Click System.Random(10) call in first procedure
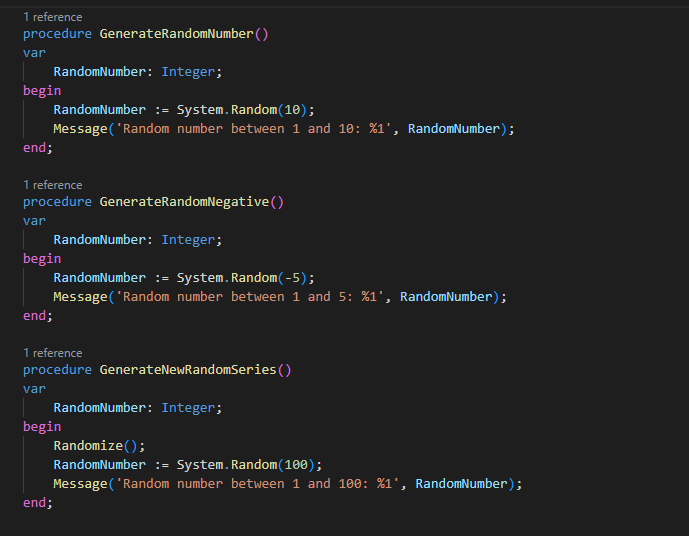Image resolution: width=689 pixels, height=536 pixels. pos(242,109)
